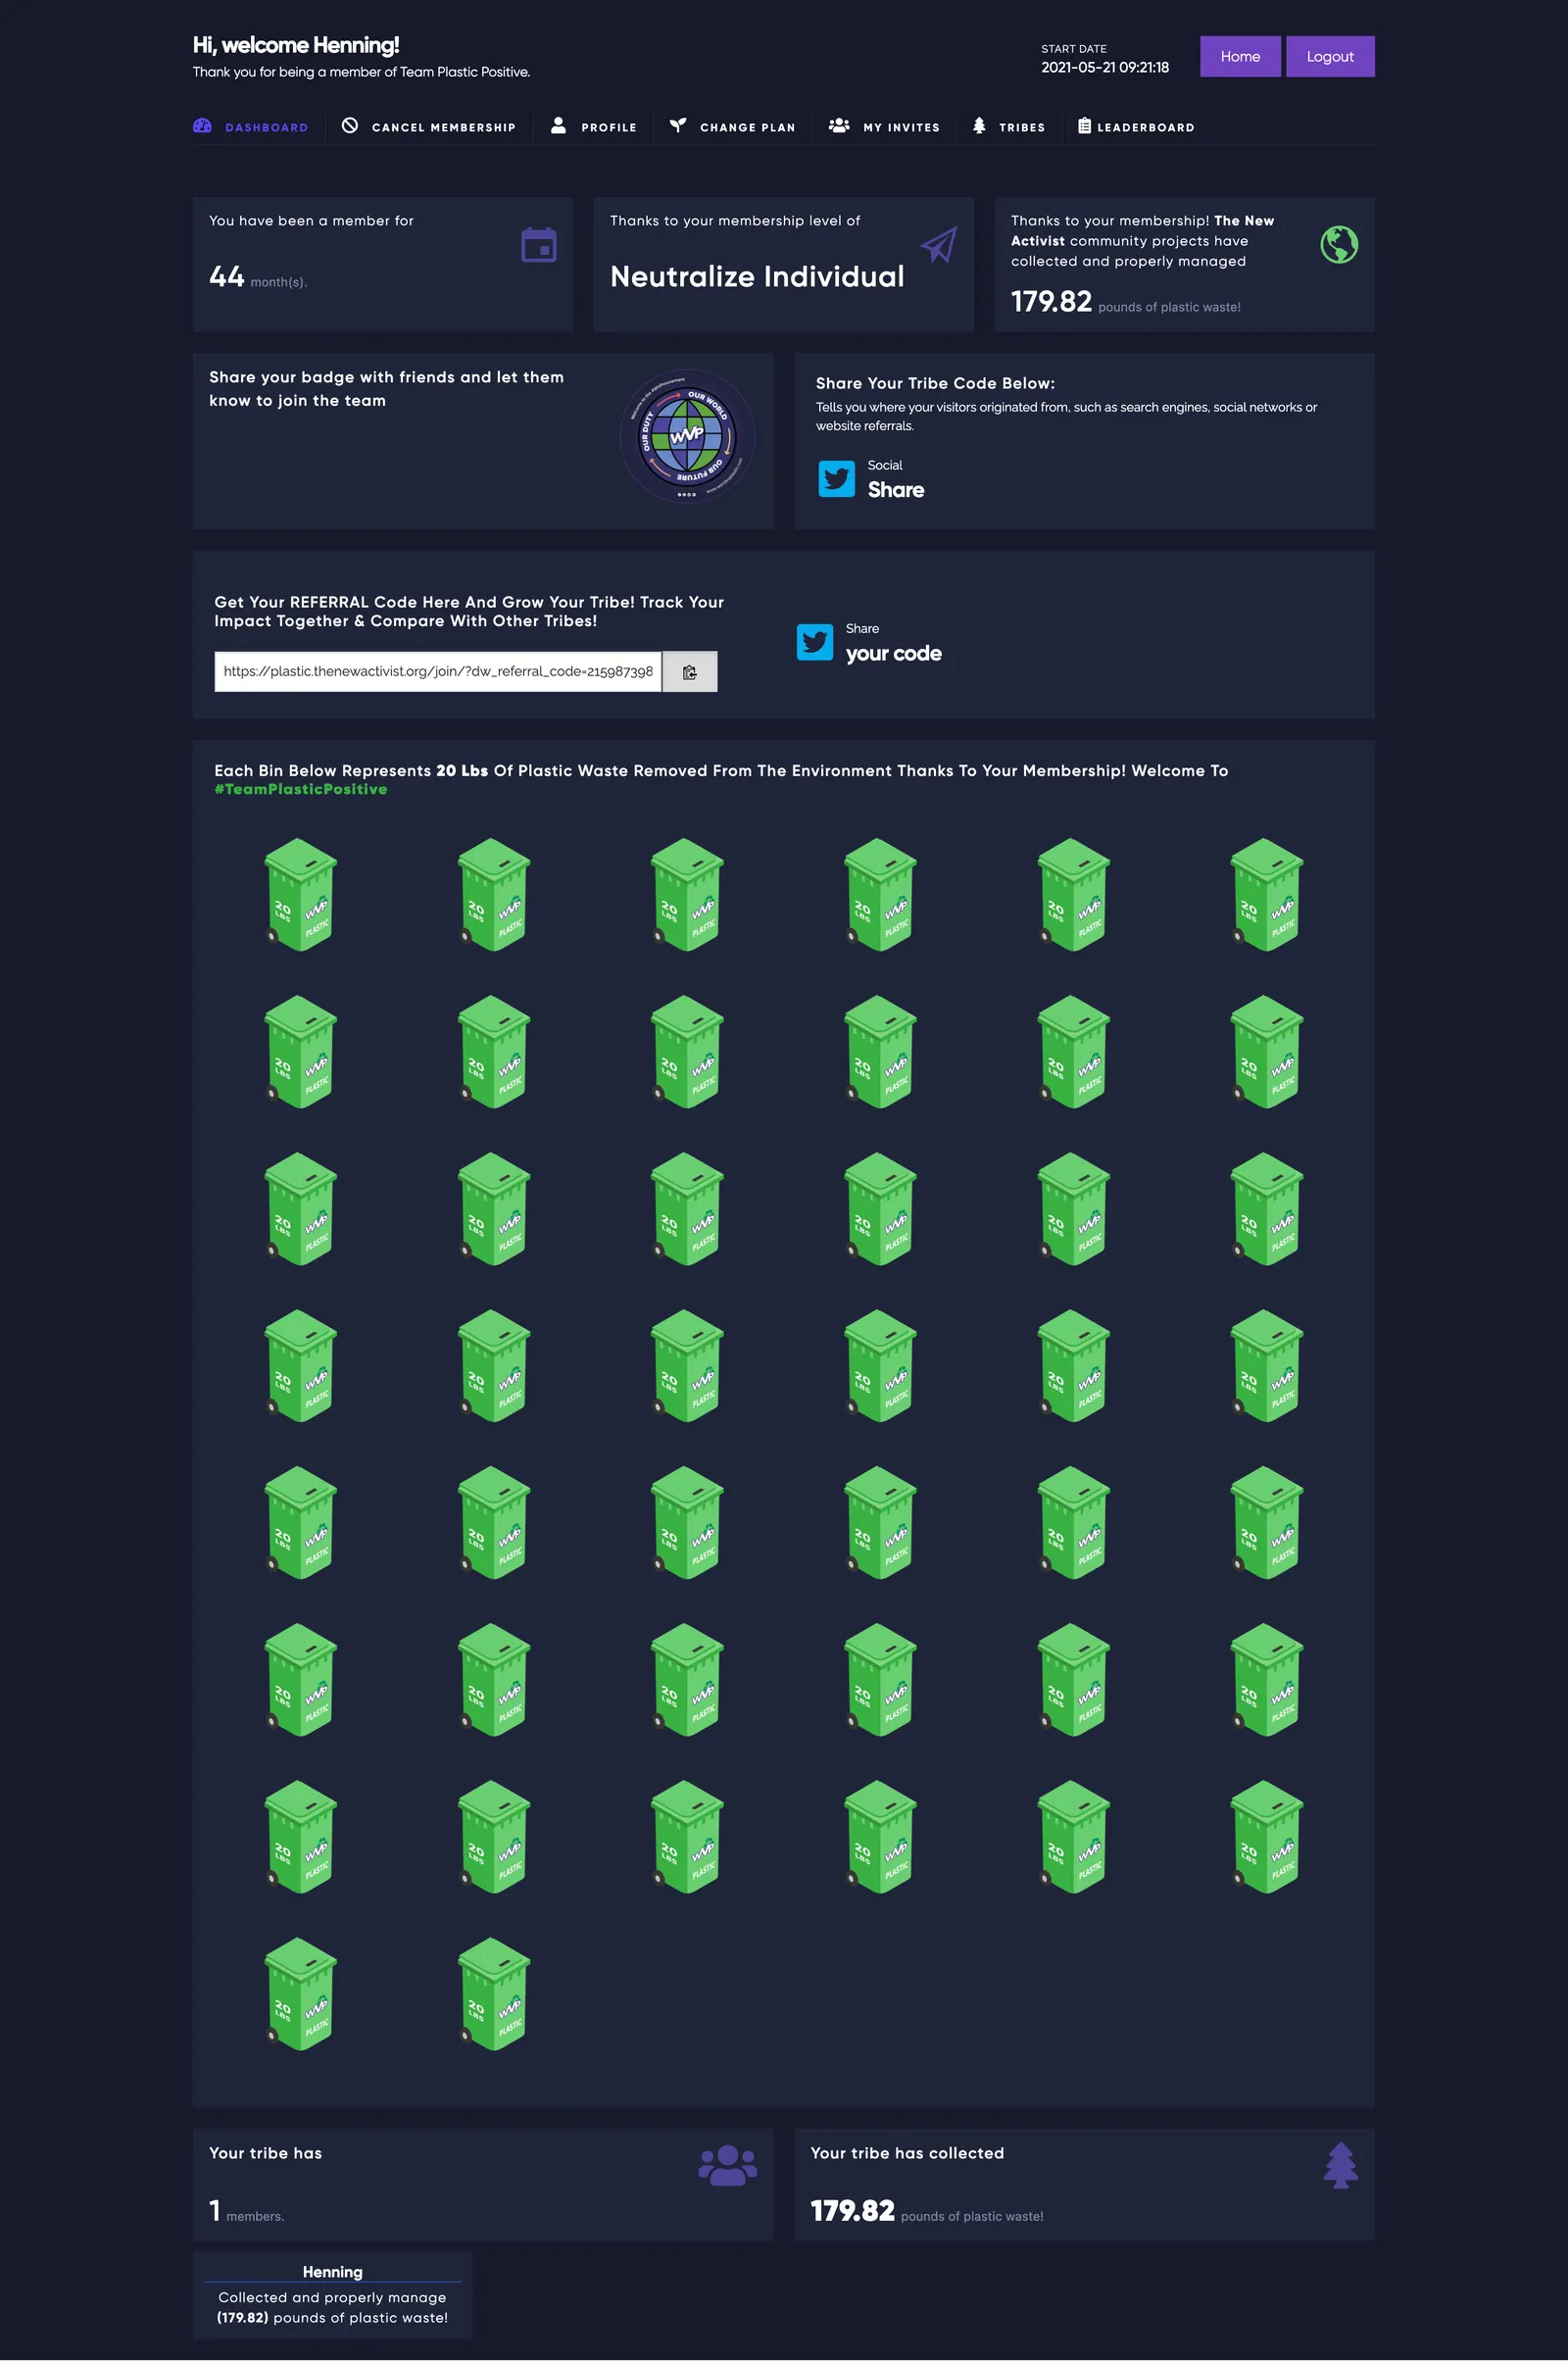
Task: Click the referral URL input field
Action: (438, 672)
